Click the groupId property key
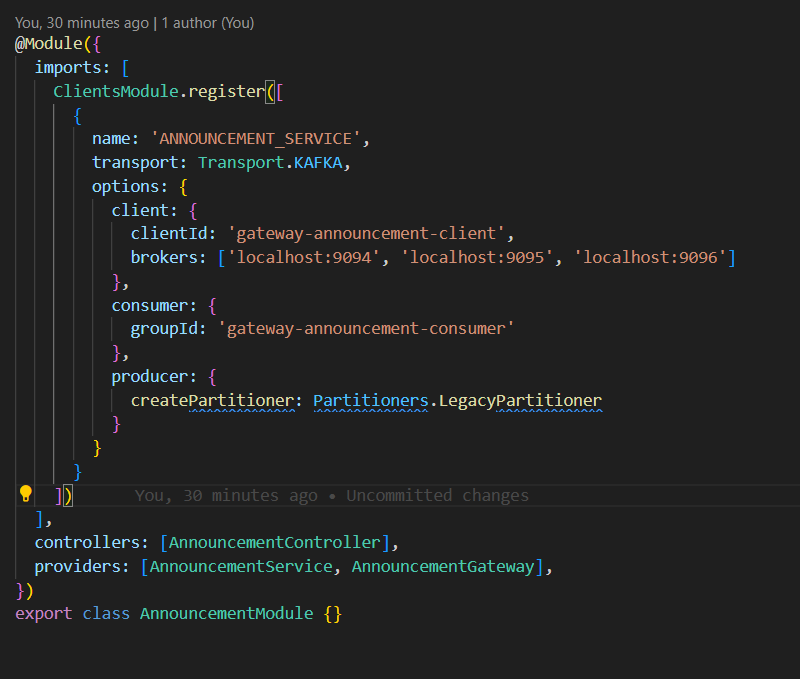Screen dimensions: 800x679 (x=164, y=329)
